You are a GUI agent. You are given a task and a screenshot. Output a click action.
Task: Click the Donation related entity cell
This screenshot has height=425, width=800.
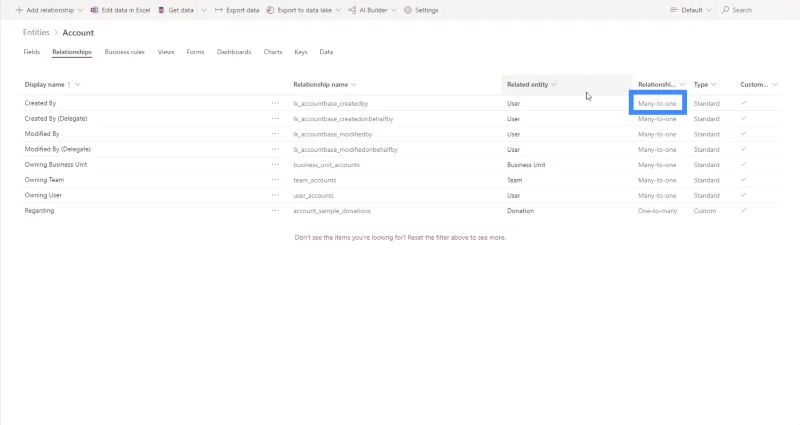click(520, 211)
